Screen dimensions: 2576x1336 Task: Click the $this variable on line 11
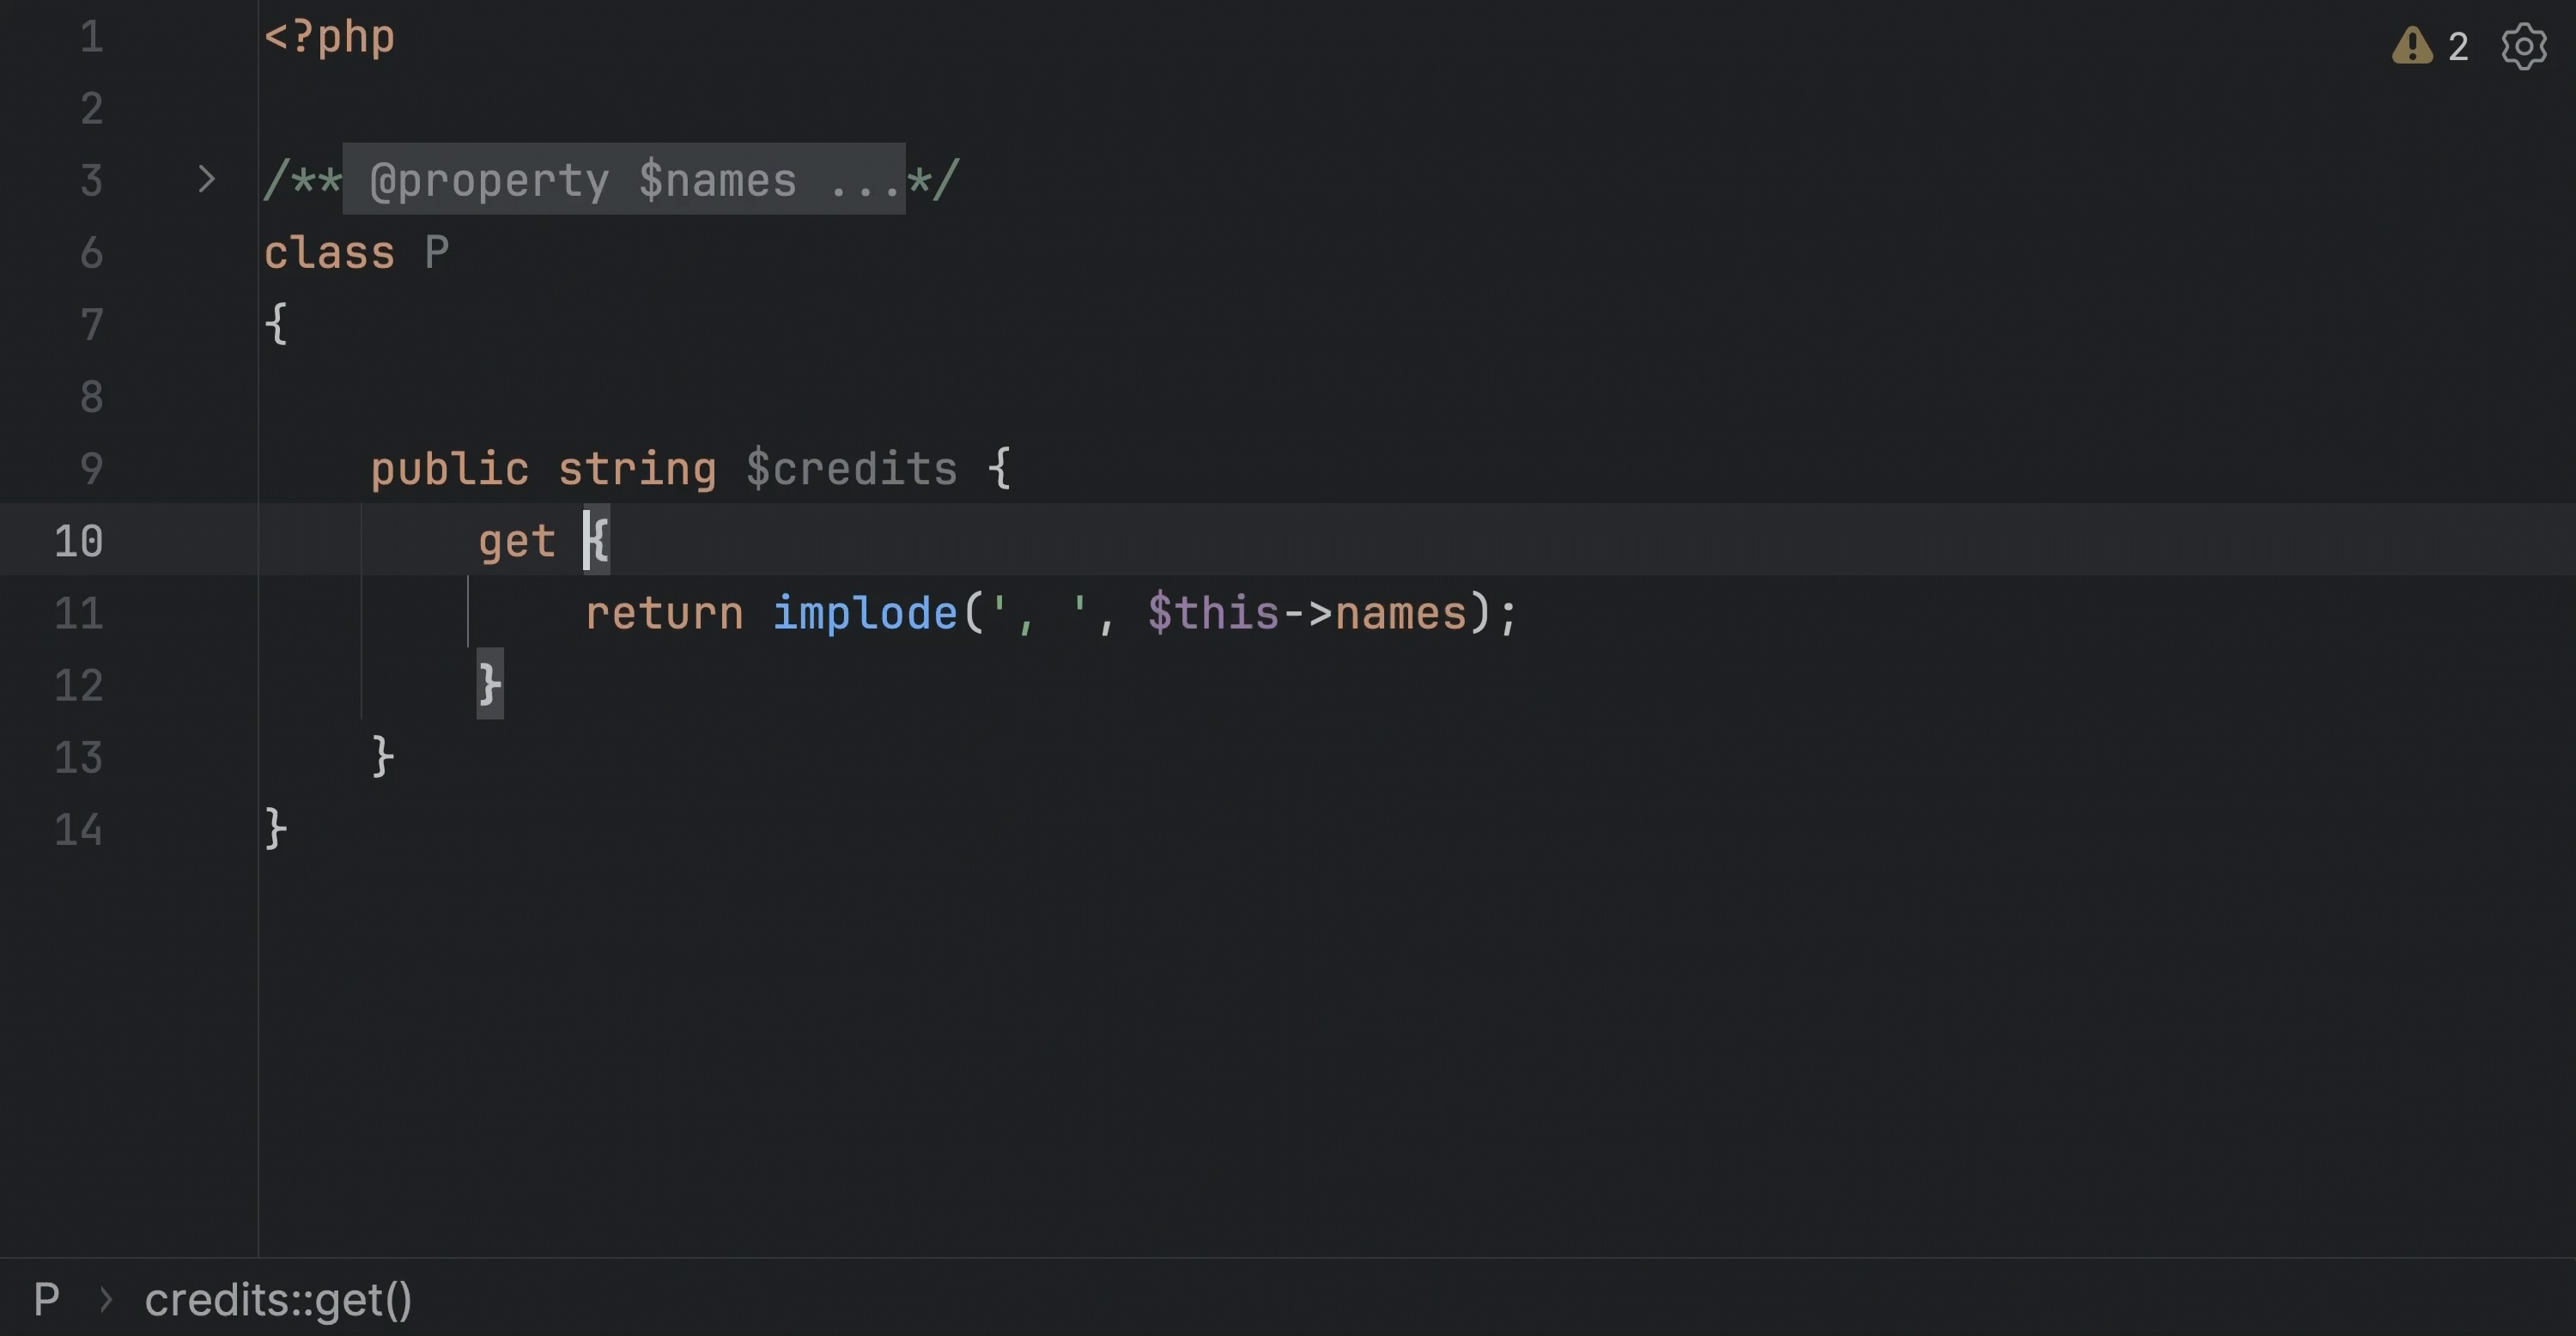point(1213,613)
